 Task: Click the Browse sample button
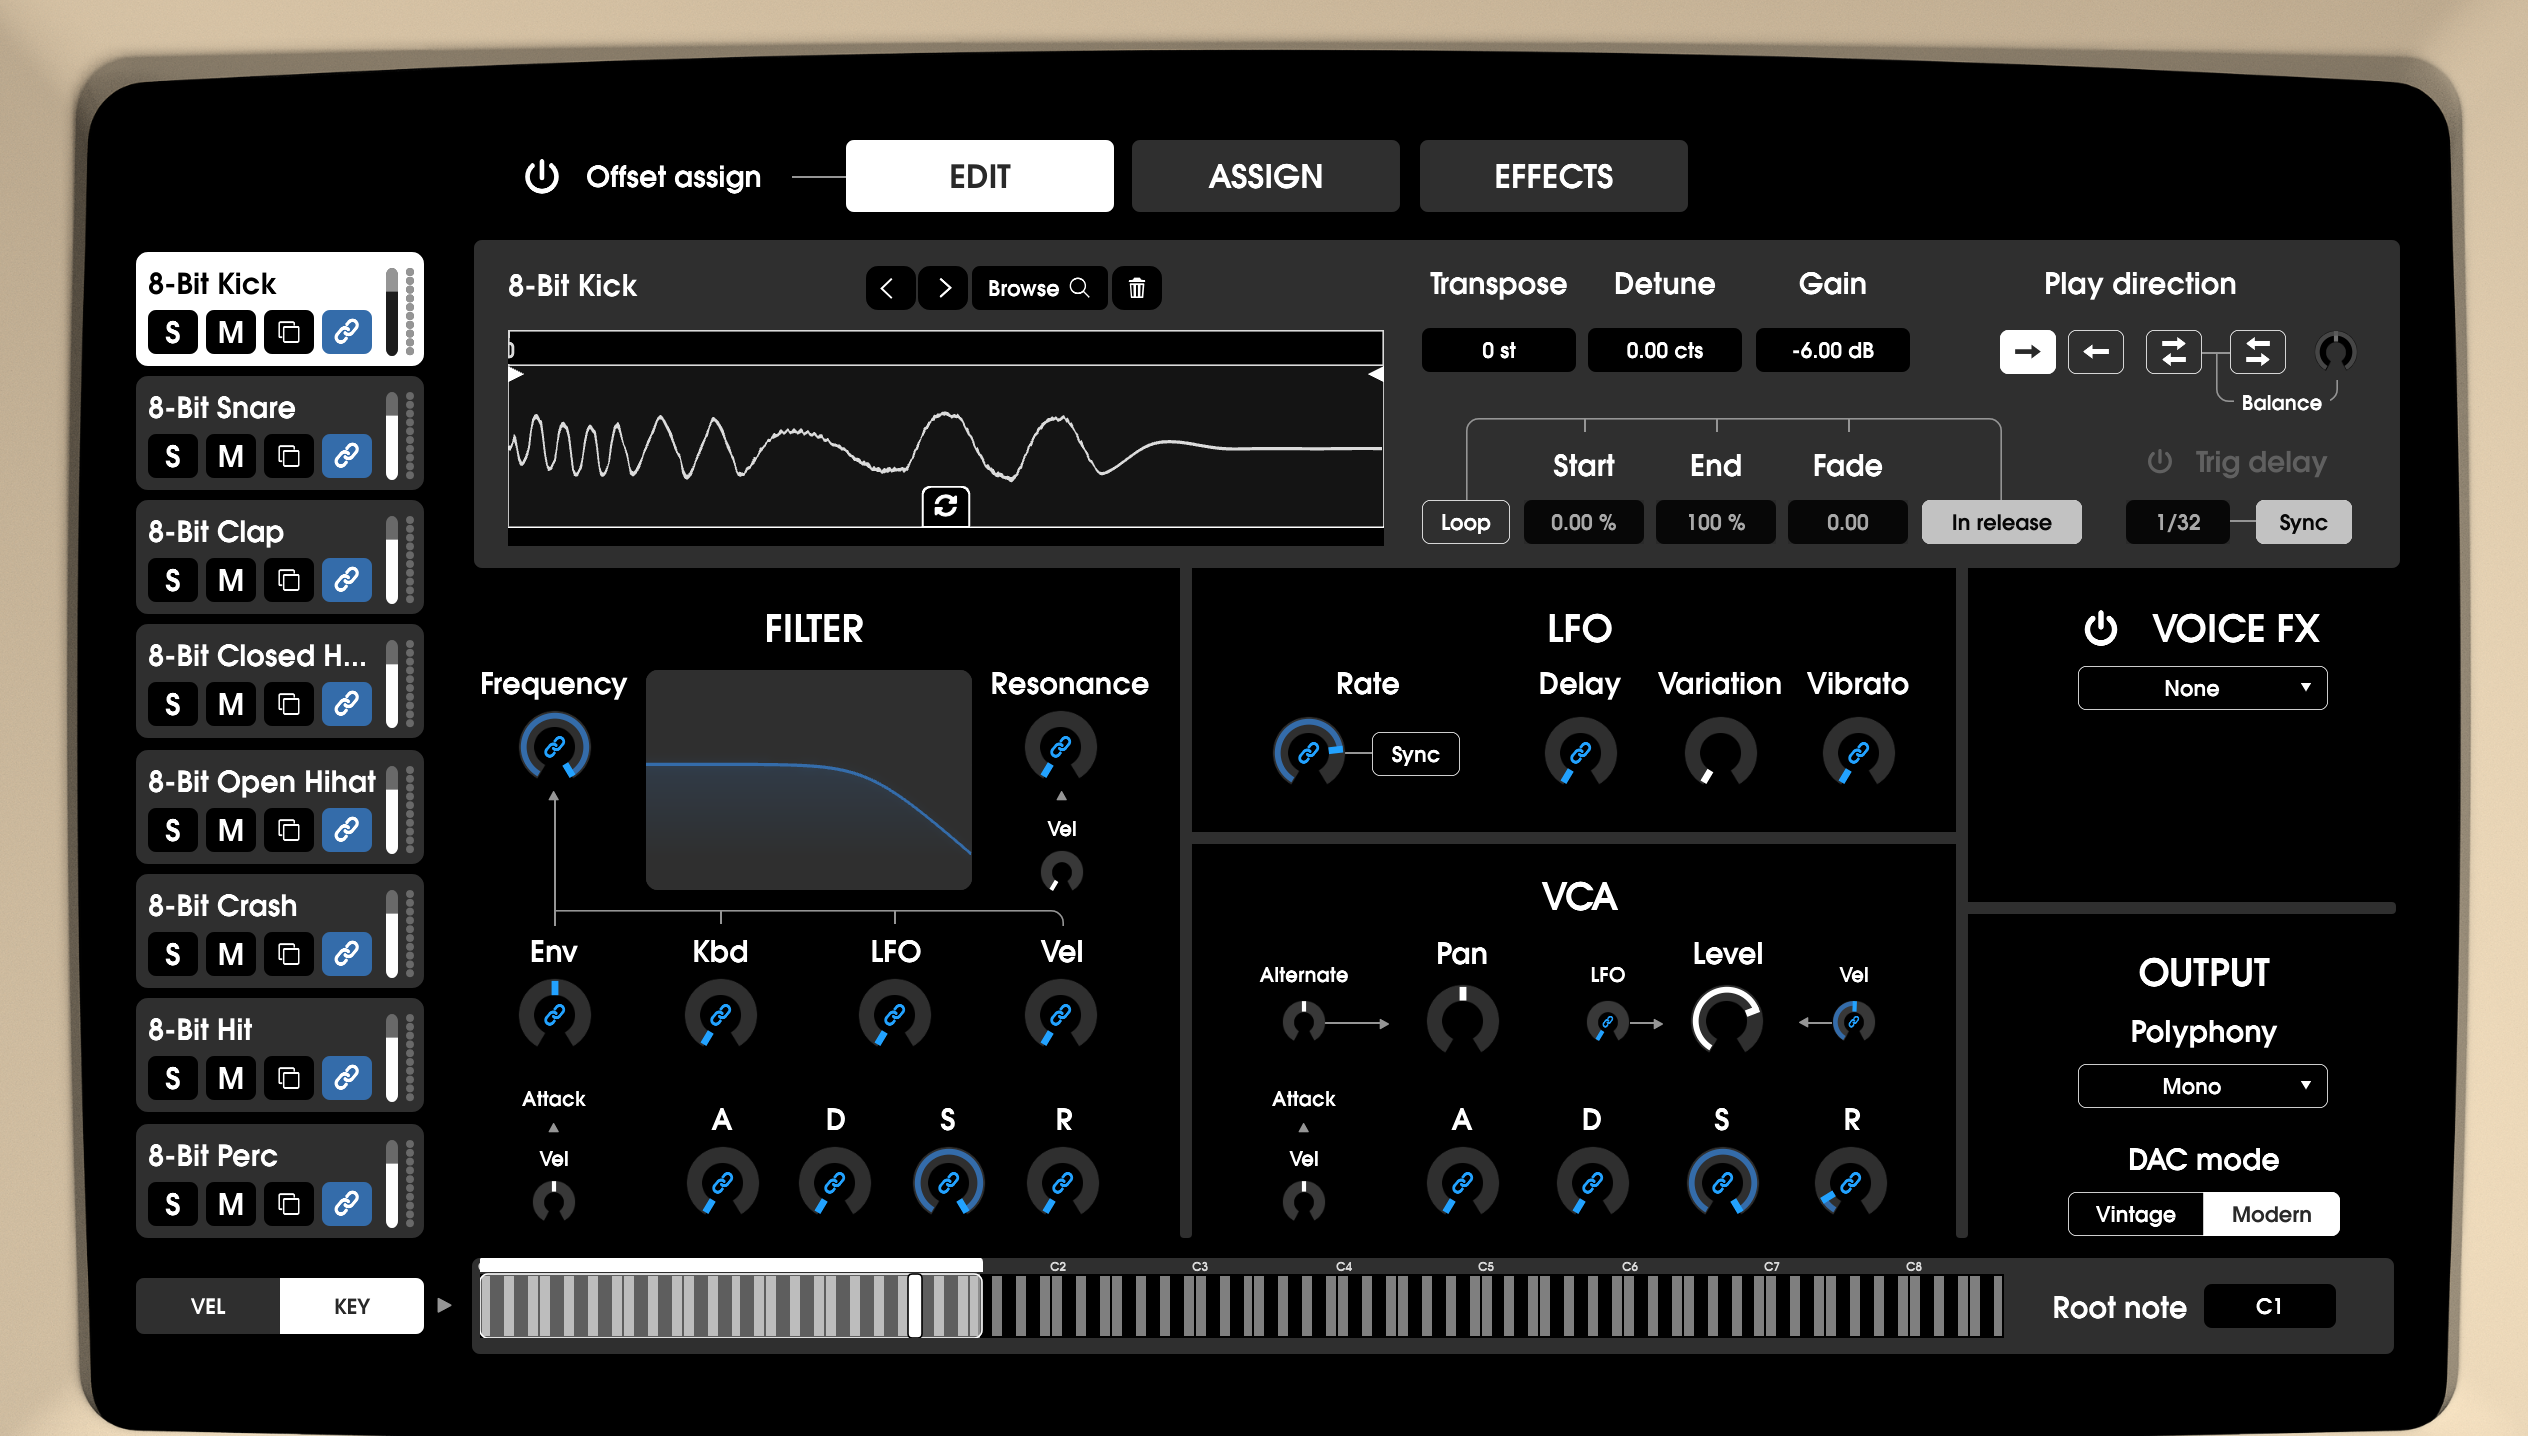(1038, 288)
